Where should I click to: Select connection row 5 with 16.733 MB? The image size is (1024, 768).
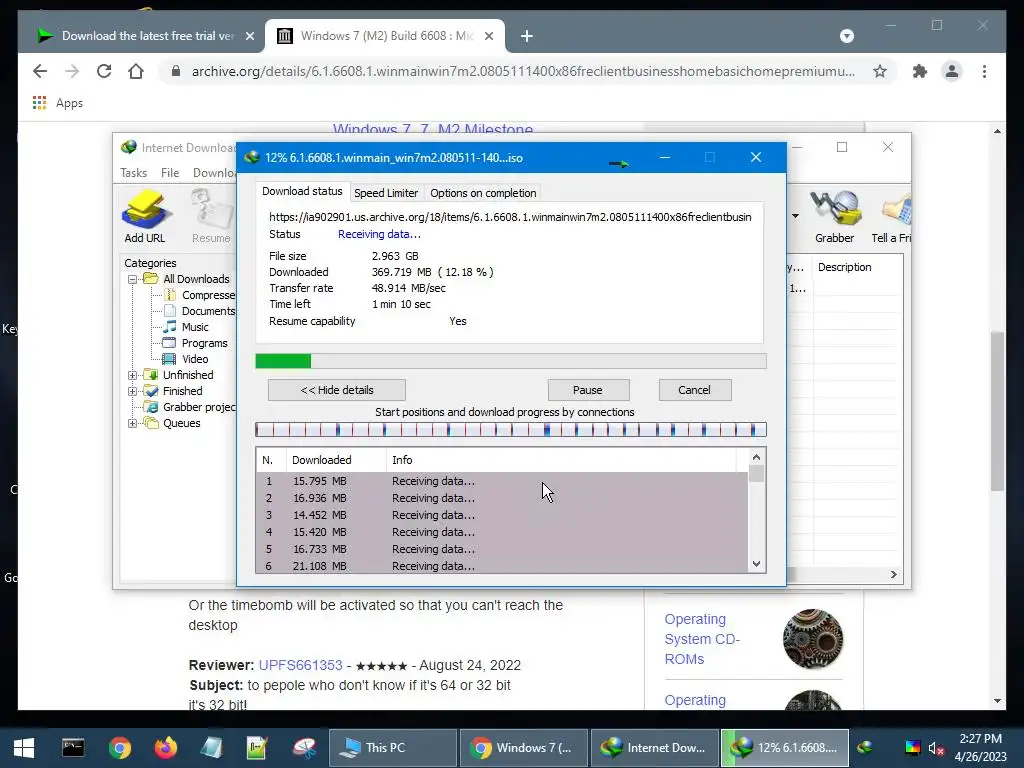[502, 549]
